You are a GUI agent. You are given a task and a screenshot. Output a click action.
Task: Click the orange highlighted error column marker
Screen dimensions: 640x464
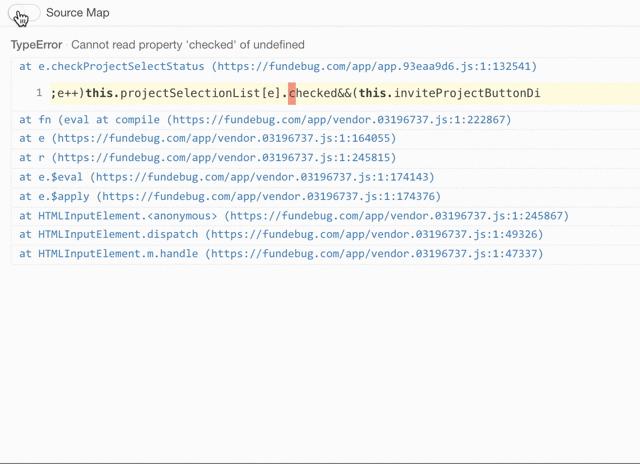[292, 94]
